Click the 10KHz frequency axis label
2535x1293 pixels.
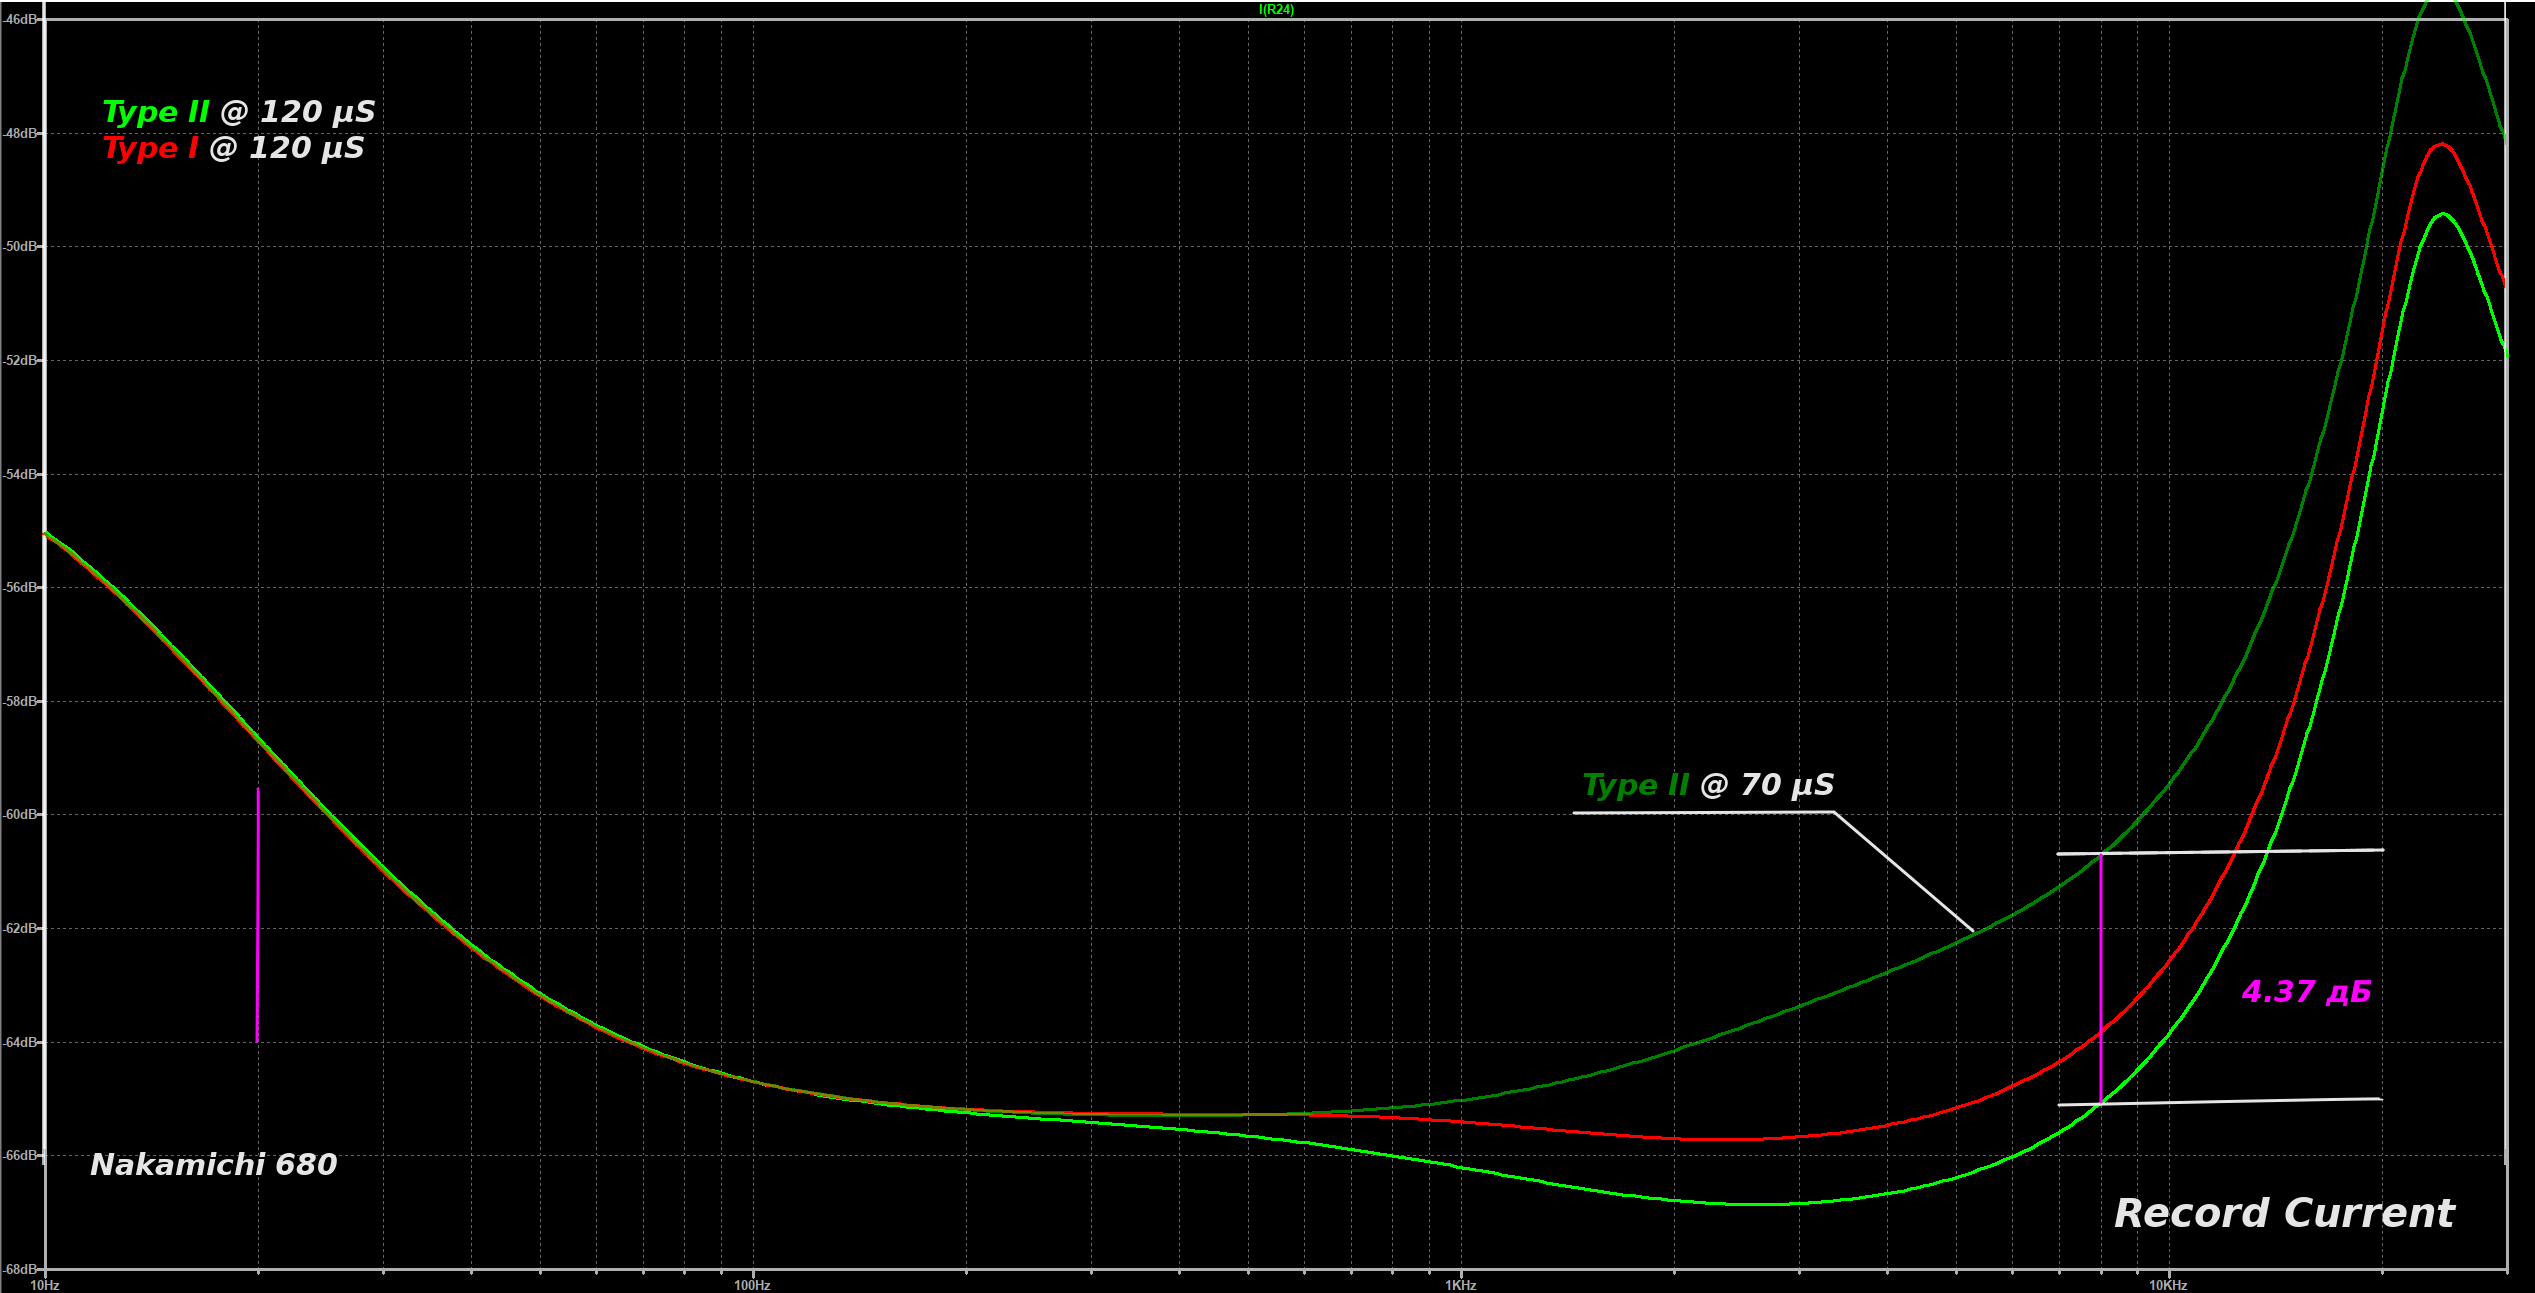[x=2168, y=1285]
